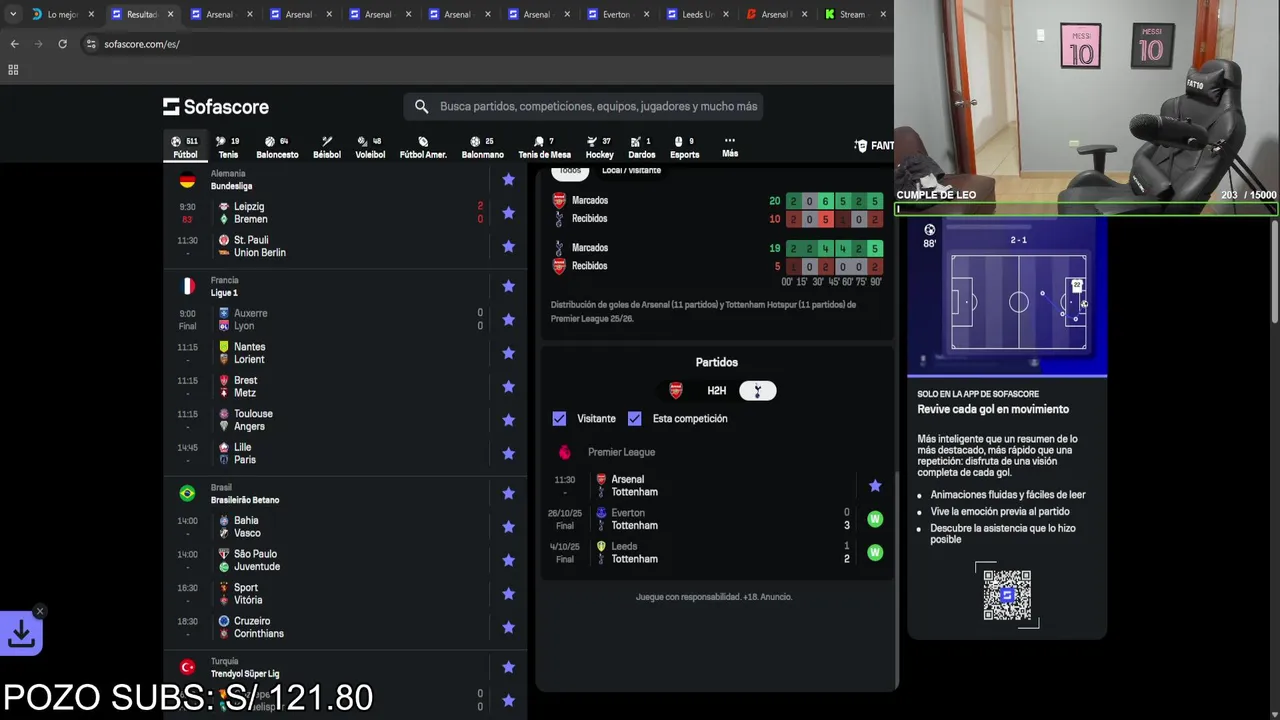Select the Tottenham crest toggle in Partidos
The width and height of the screenshot is (1280, 720).
coord(757,391)
